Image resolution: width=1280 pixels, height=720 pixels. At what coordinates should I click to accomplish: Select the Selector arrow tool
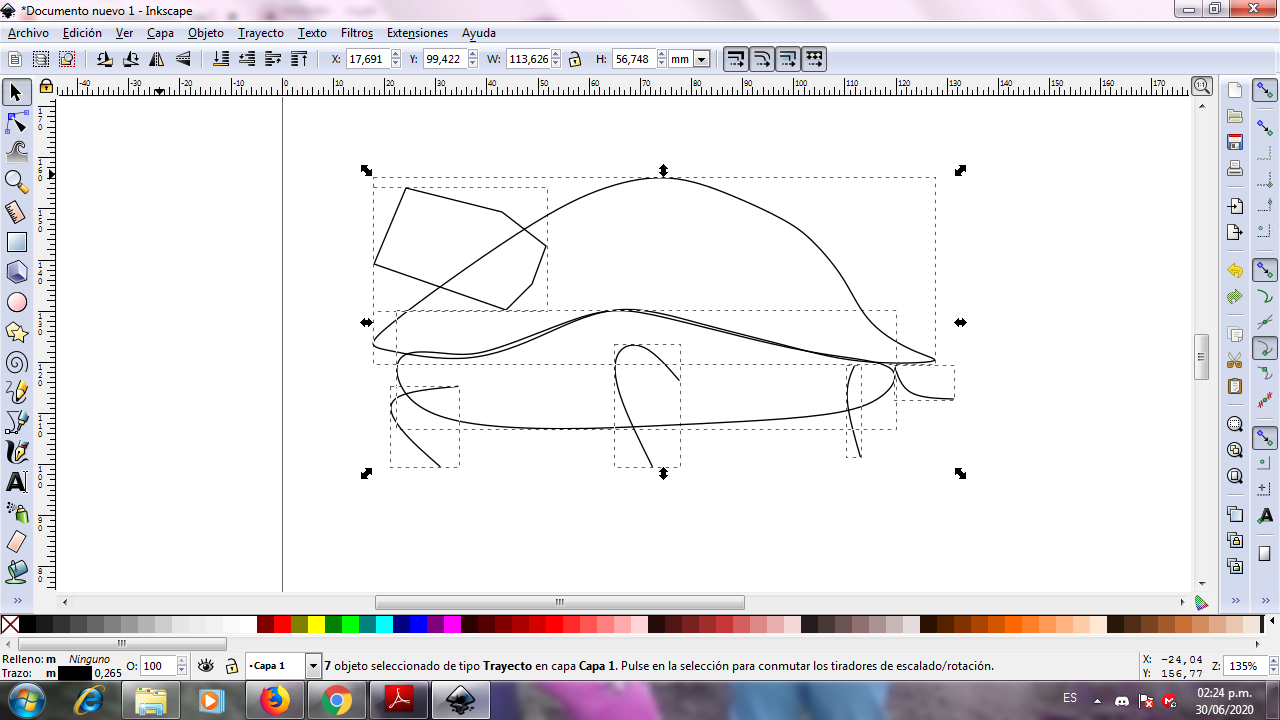16,92
